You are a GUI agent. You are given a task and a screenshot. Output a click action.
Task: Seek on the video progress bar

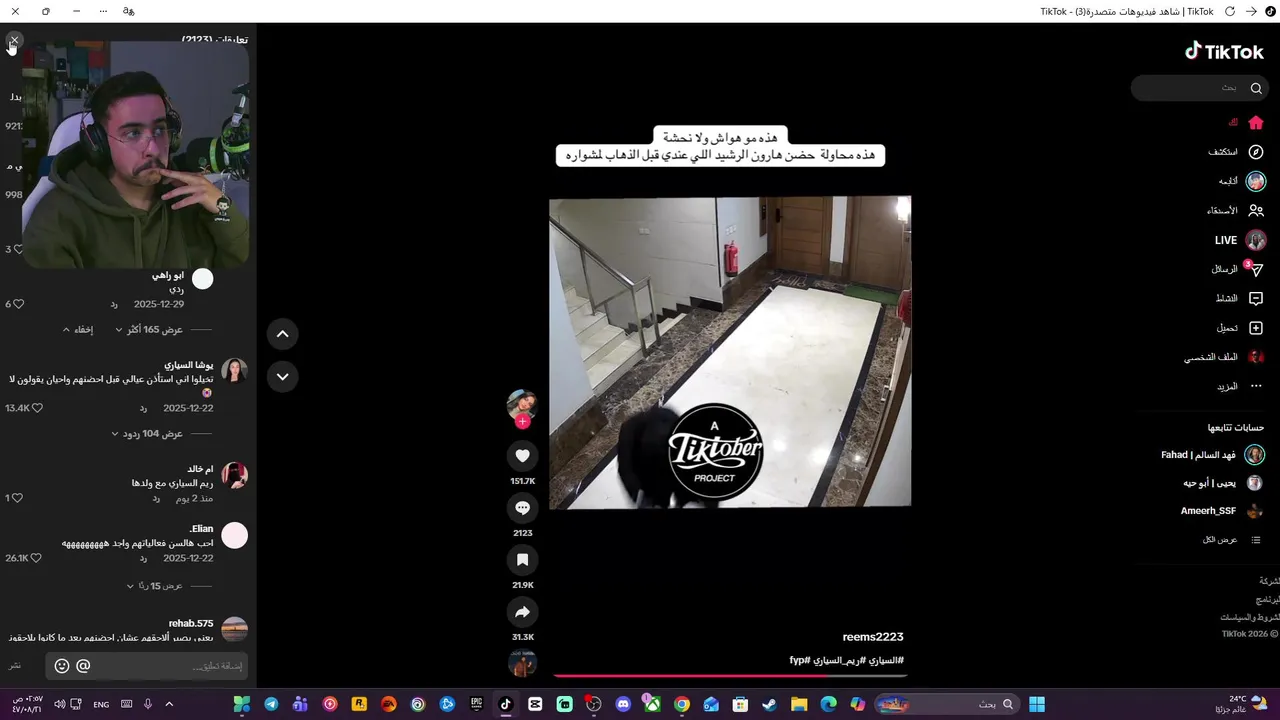[x=730, y=676]
